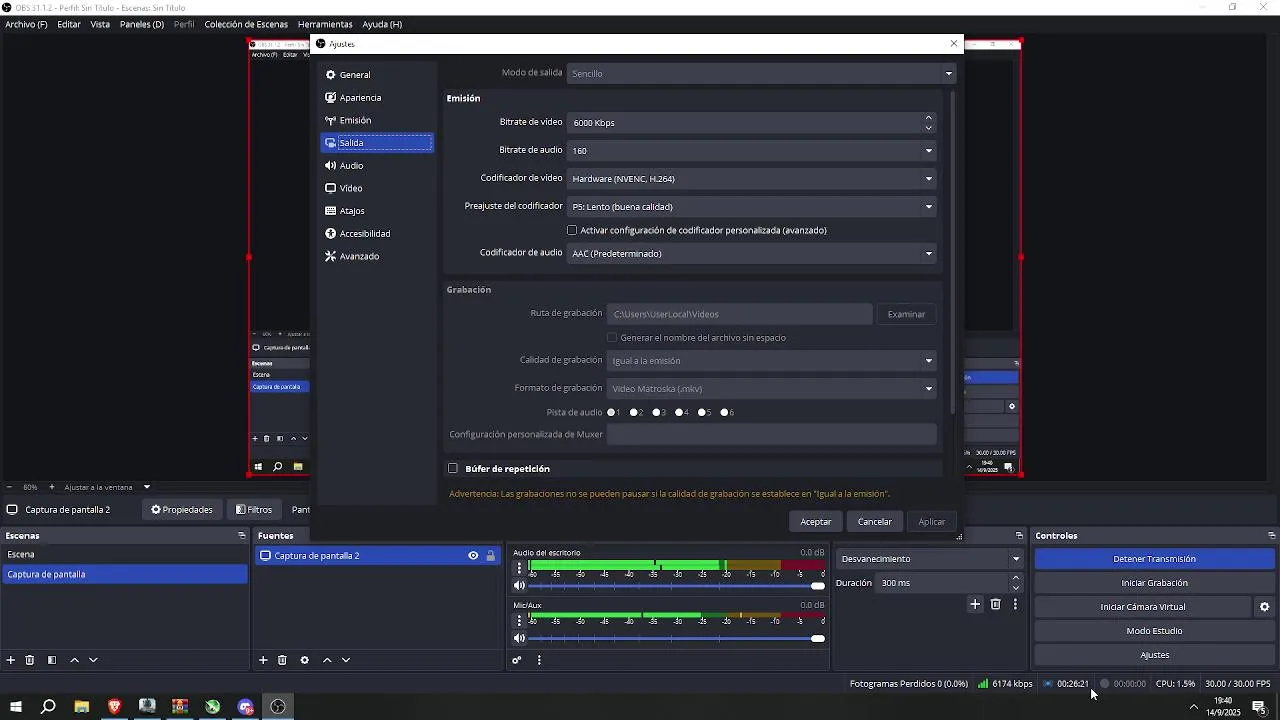Open Editar menu
This screenshot has height=720, width=1280.
click(x=69, y=24)
